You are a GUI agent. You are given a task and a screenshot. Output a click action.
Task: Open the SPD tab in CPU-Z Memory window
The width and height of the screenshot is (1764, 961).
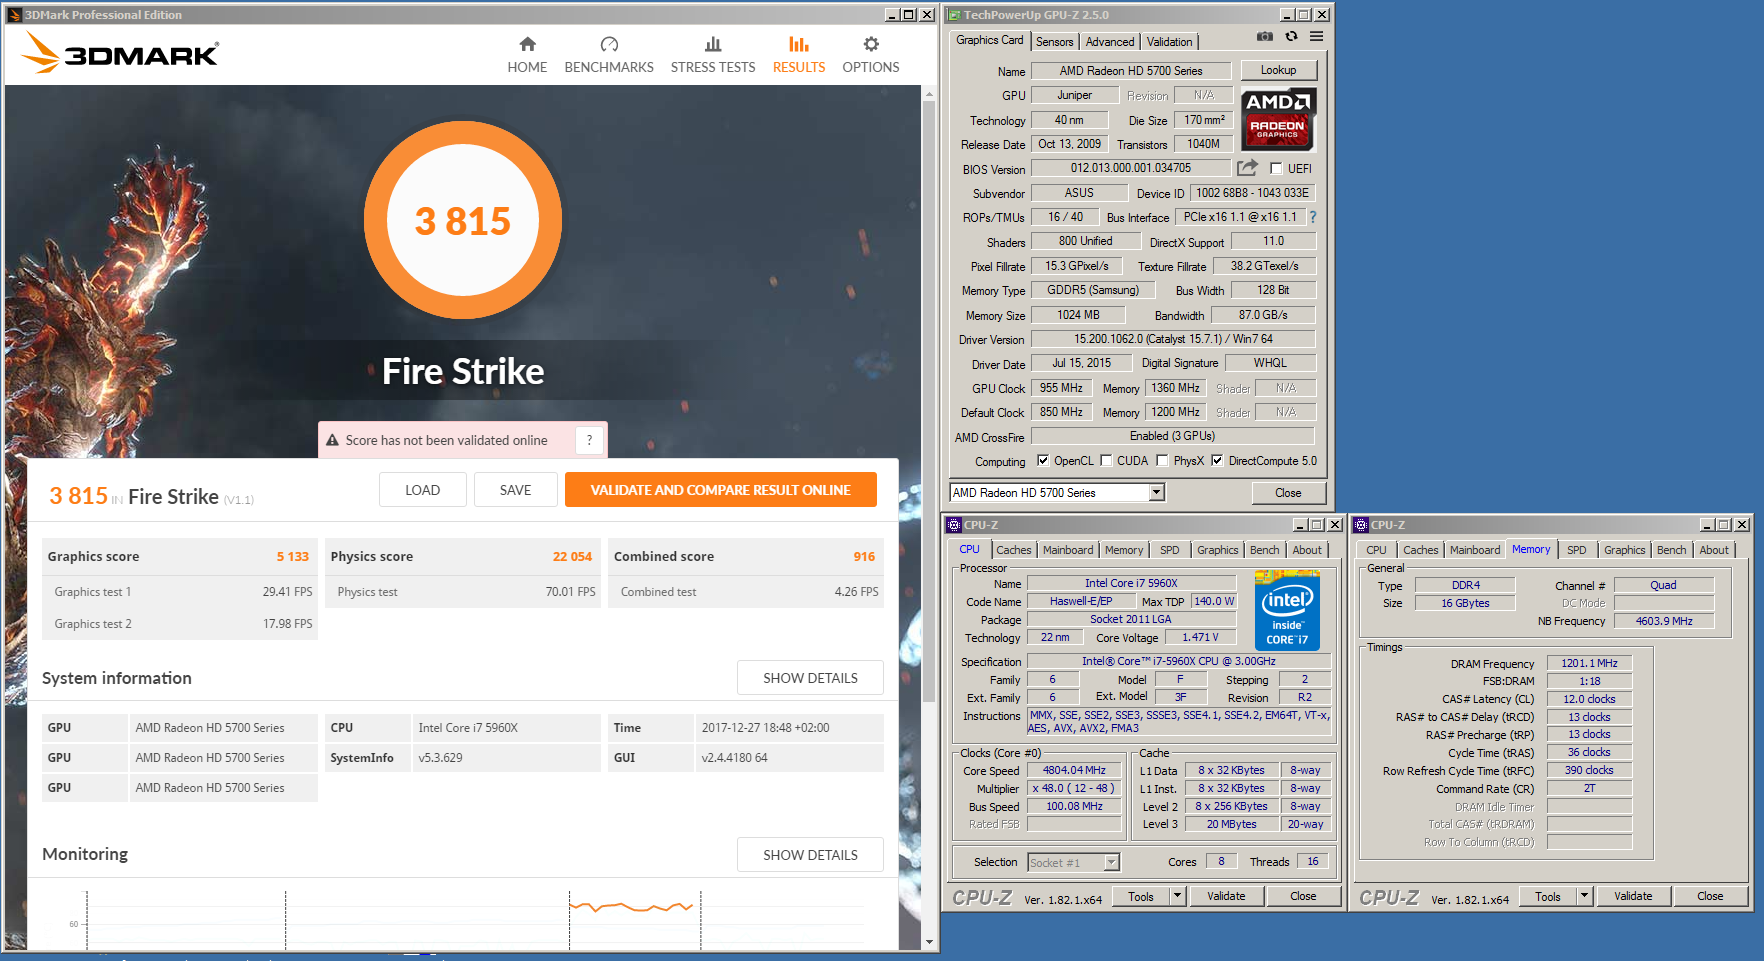[x=1577, y=550]
